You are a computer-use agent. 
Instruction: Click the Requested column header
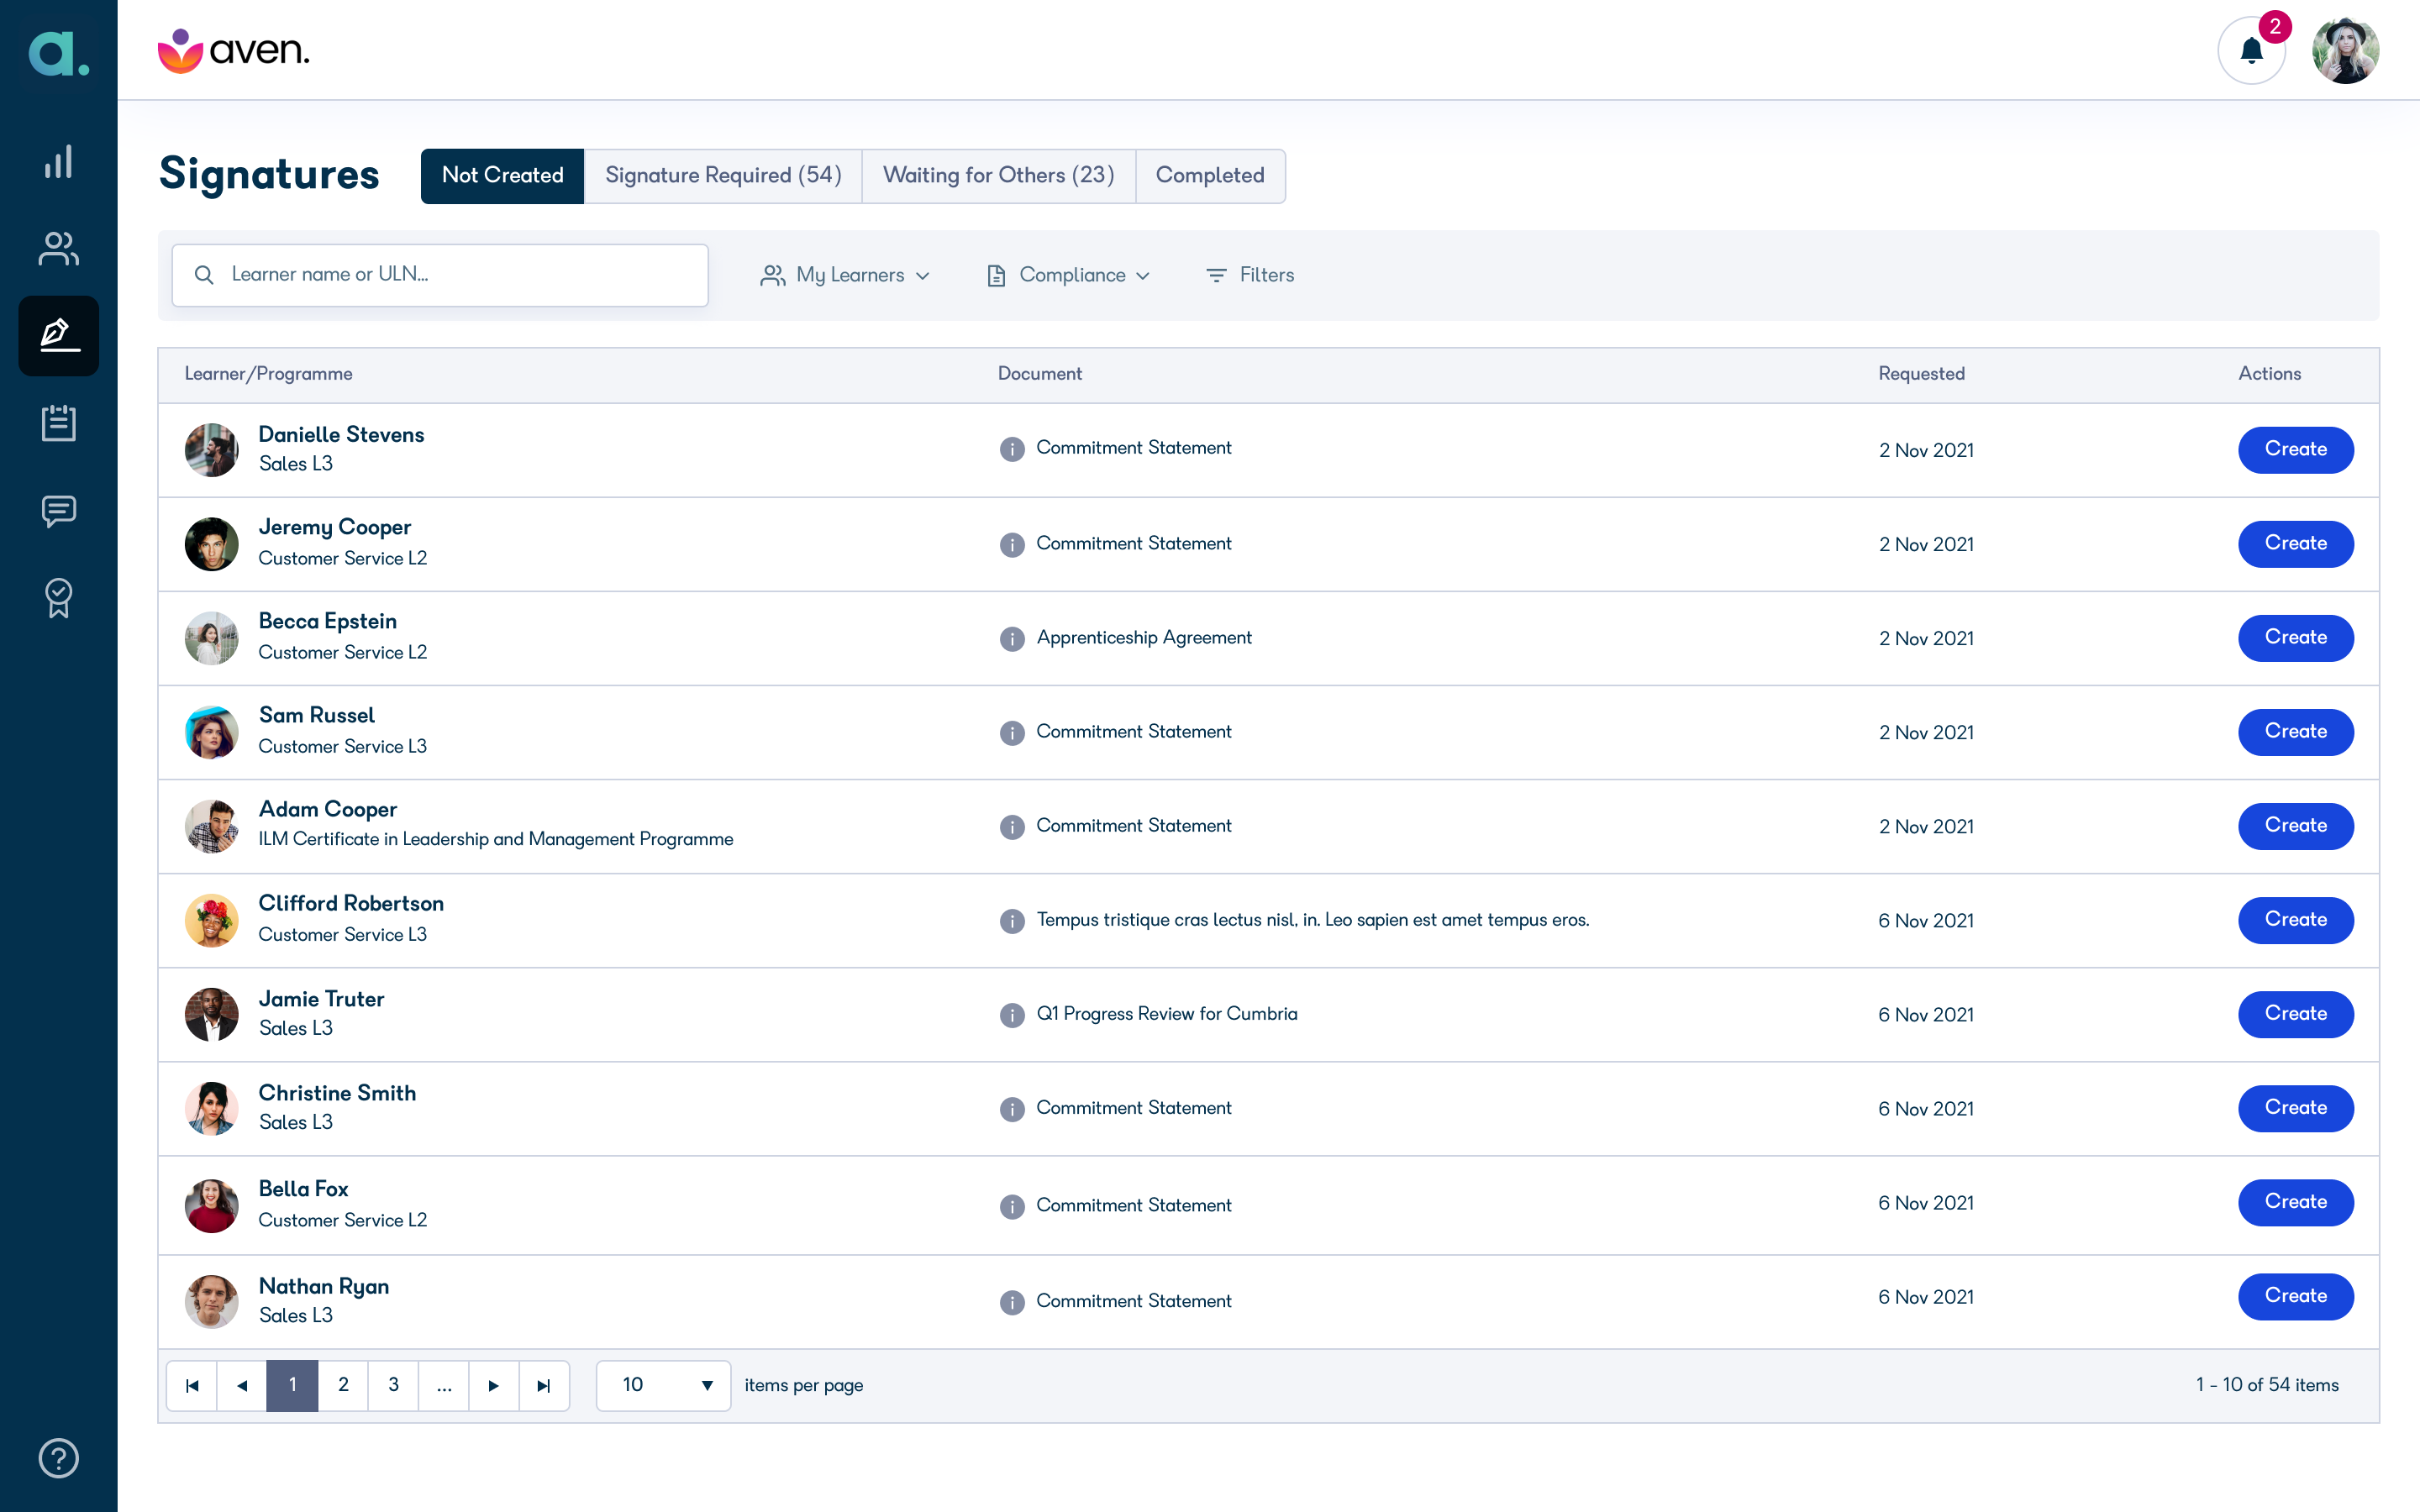[1921, 374]
